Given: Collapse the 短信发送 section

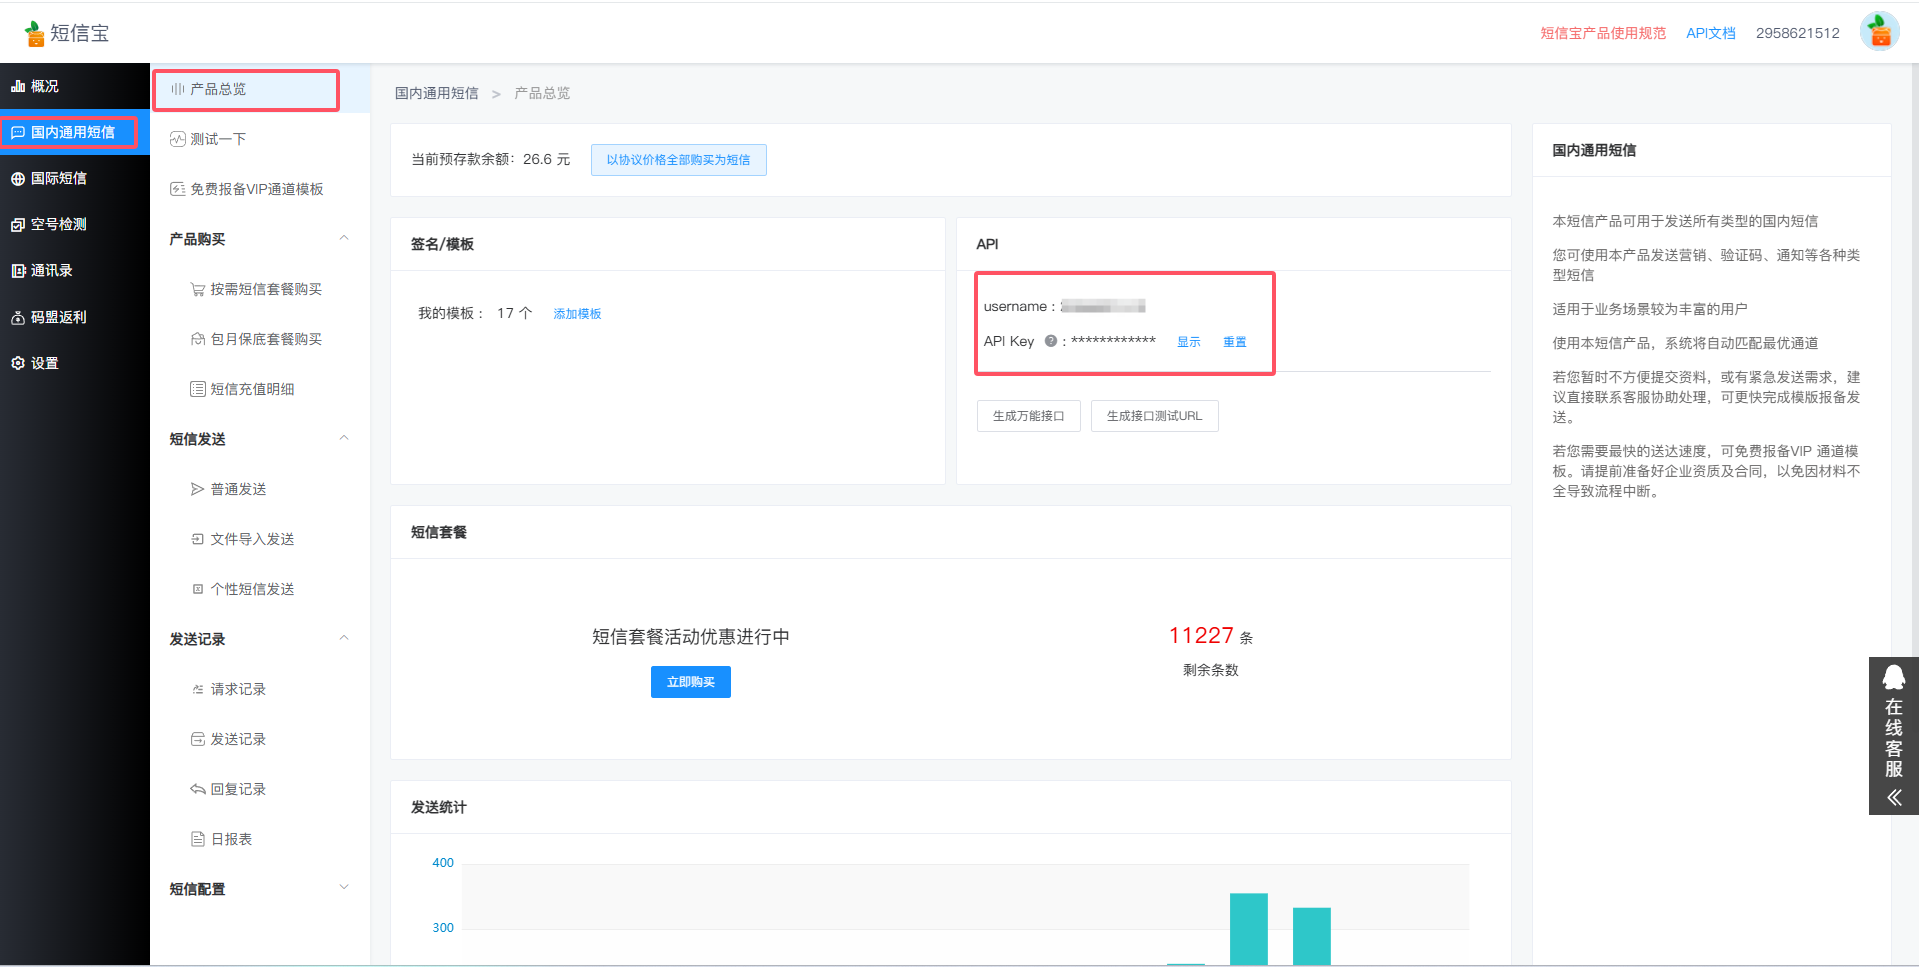Looking at the screenshot, I should point(344,438).
